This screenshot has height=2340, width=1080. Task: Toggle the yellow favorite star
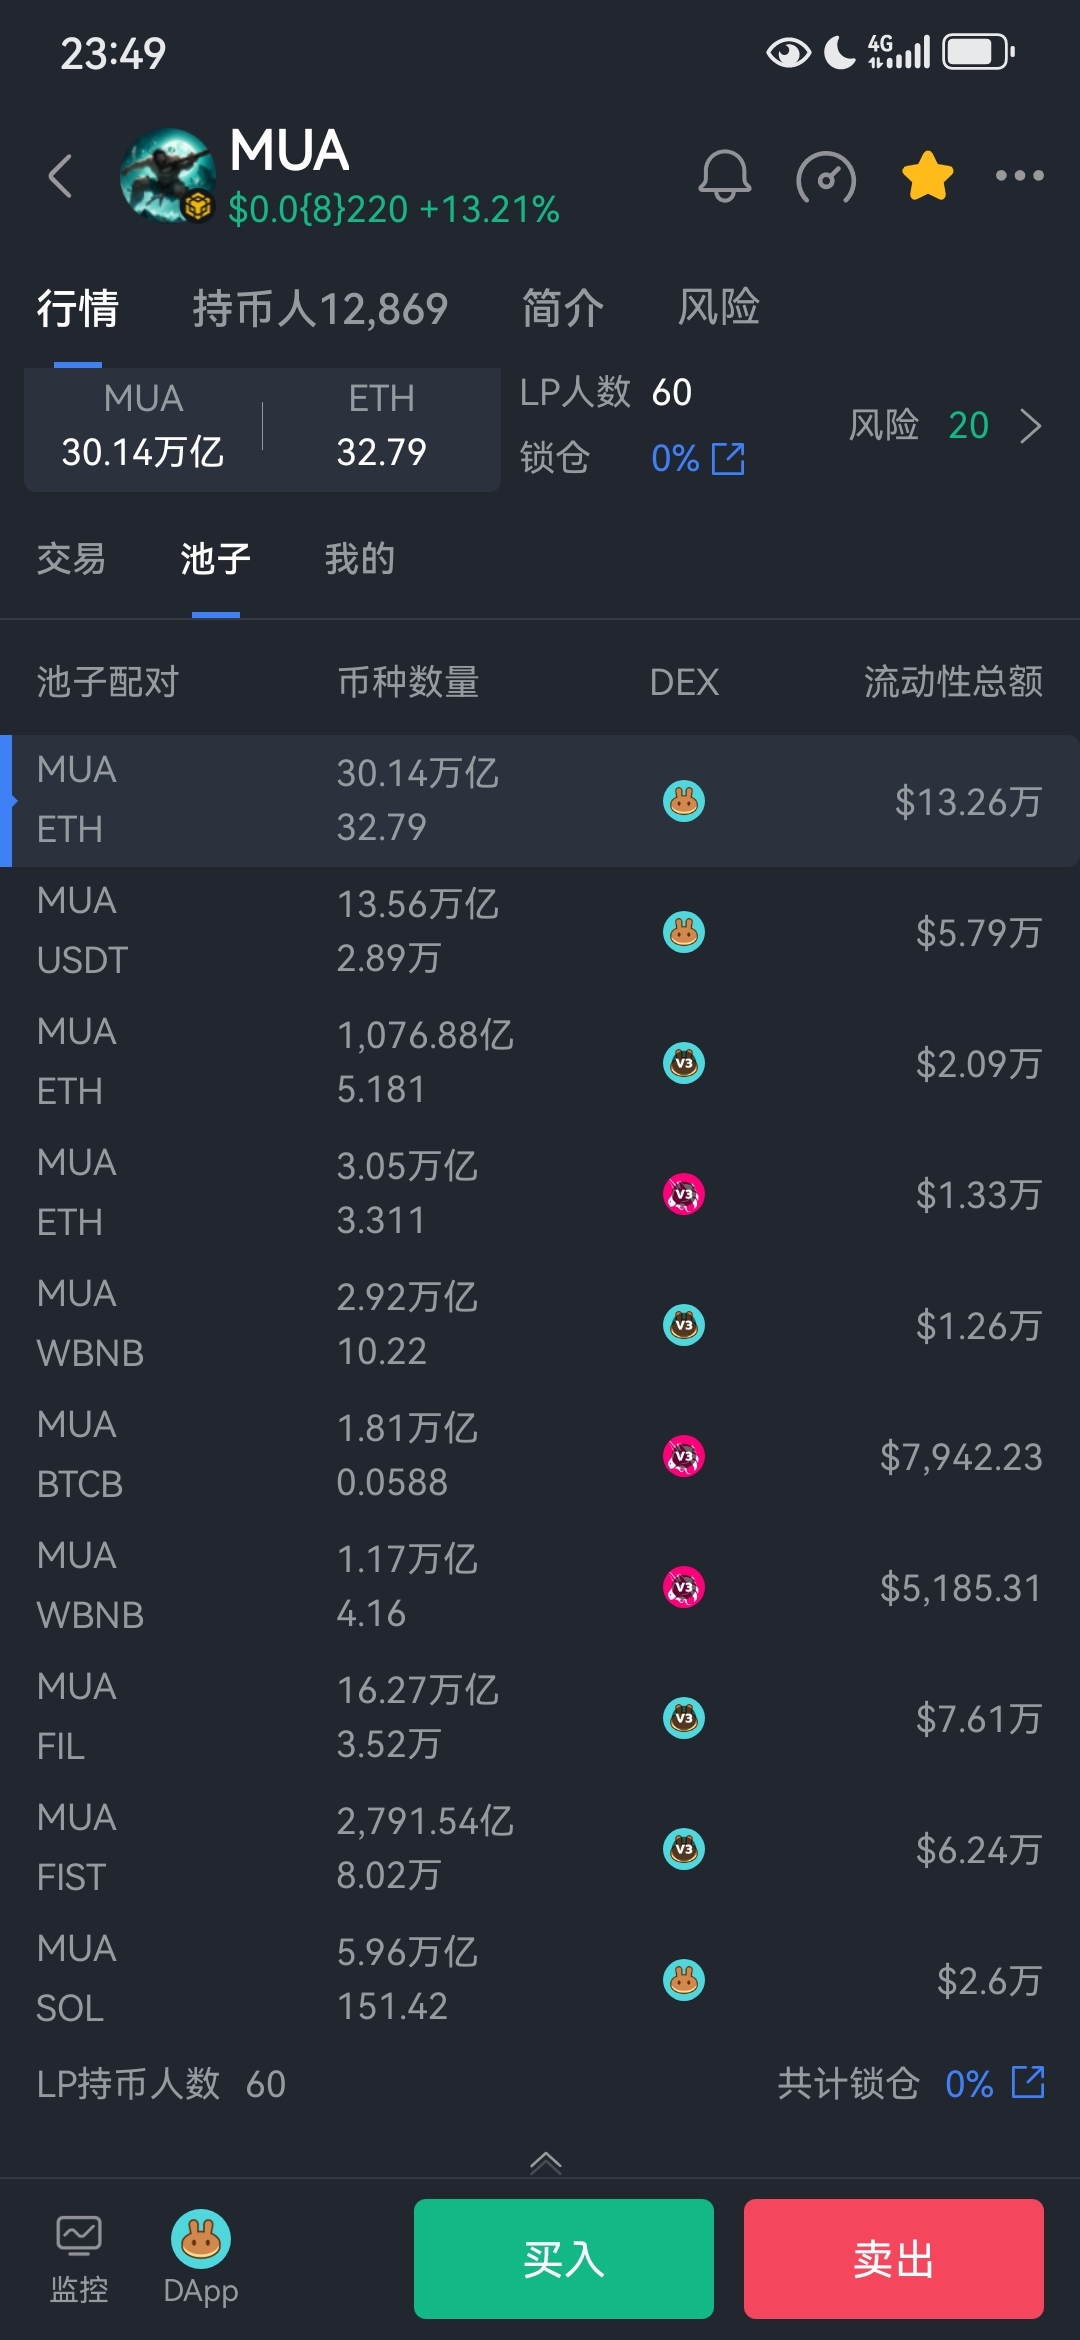click(x=927, y=177)
